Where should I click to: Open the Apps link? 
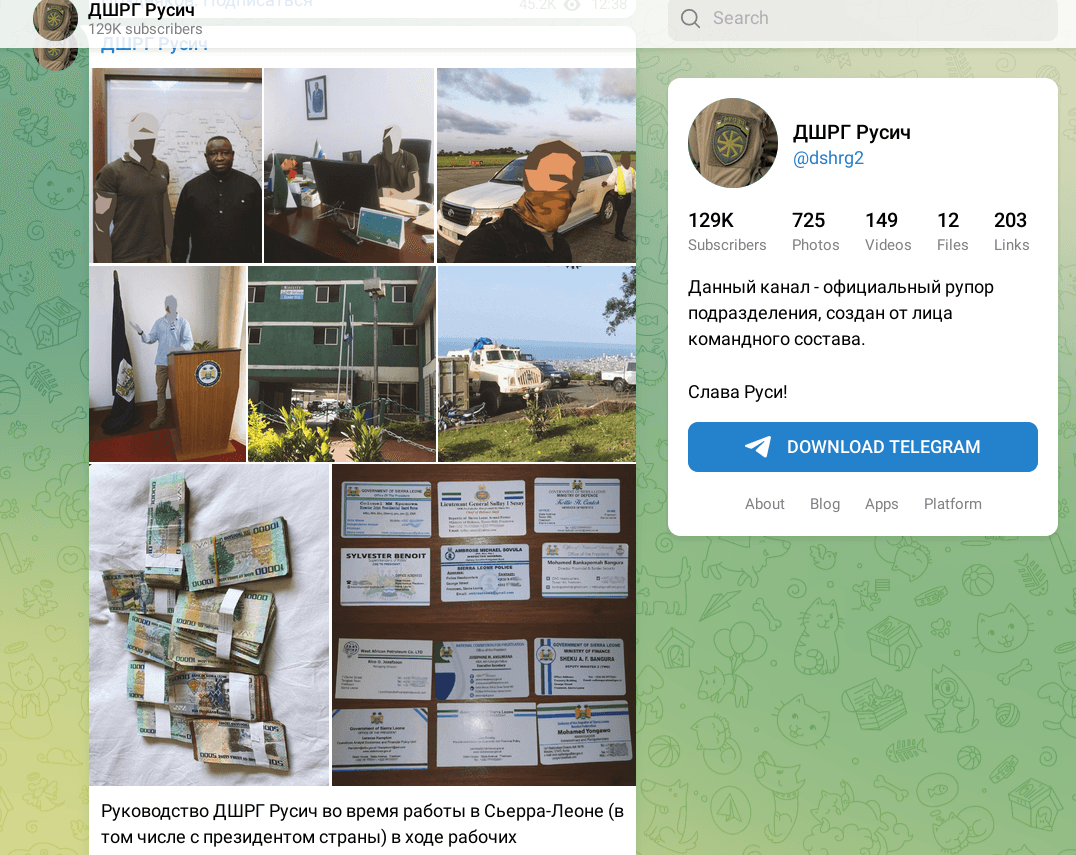(x=881, y=504)
